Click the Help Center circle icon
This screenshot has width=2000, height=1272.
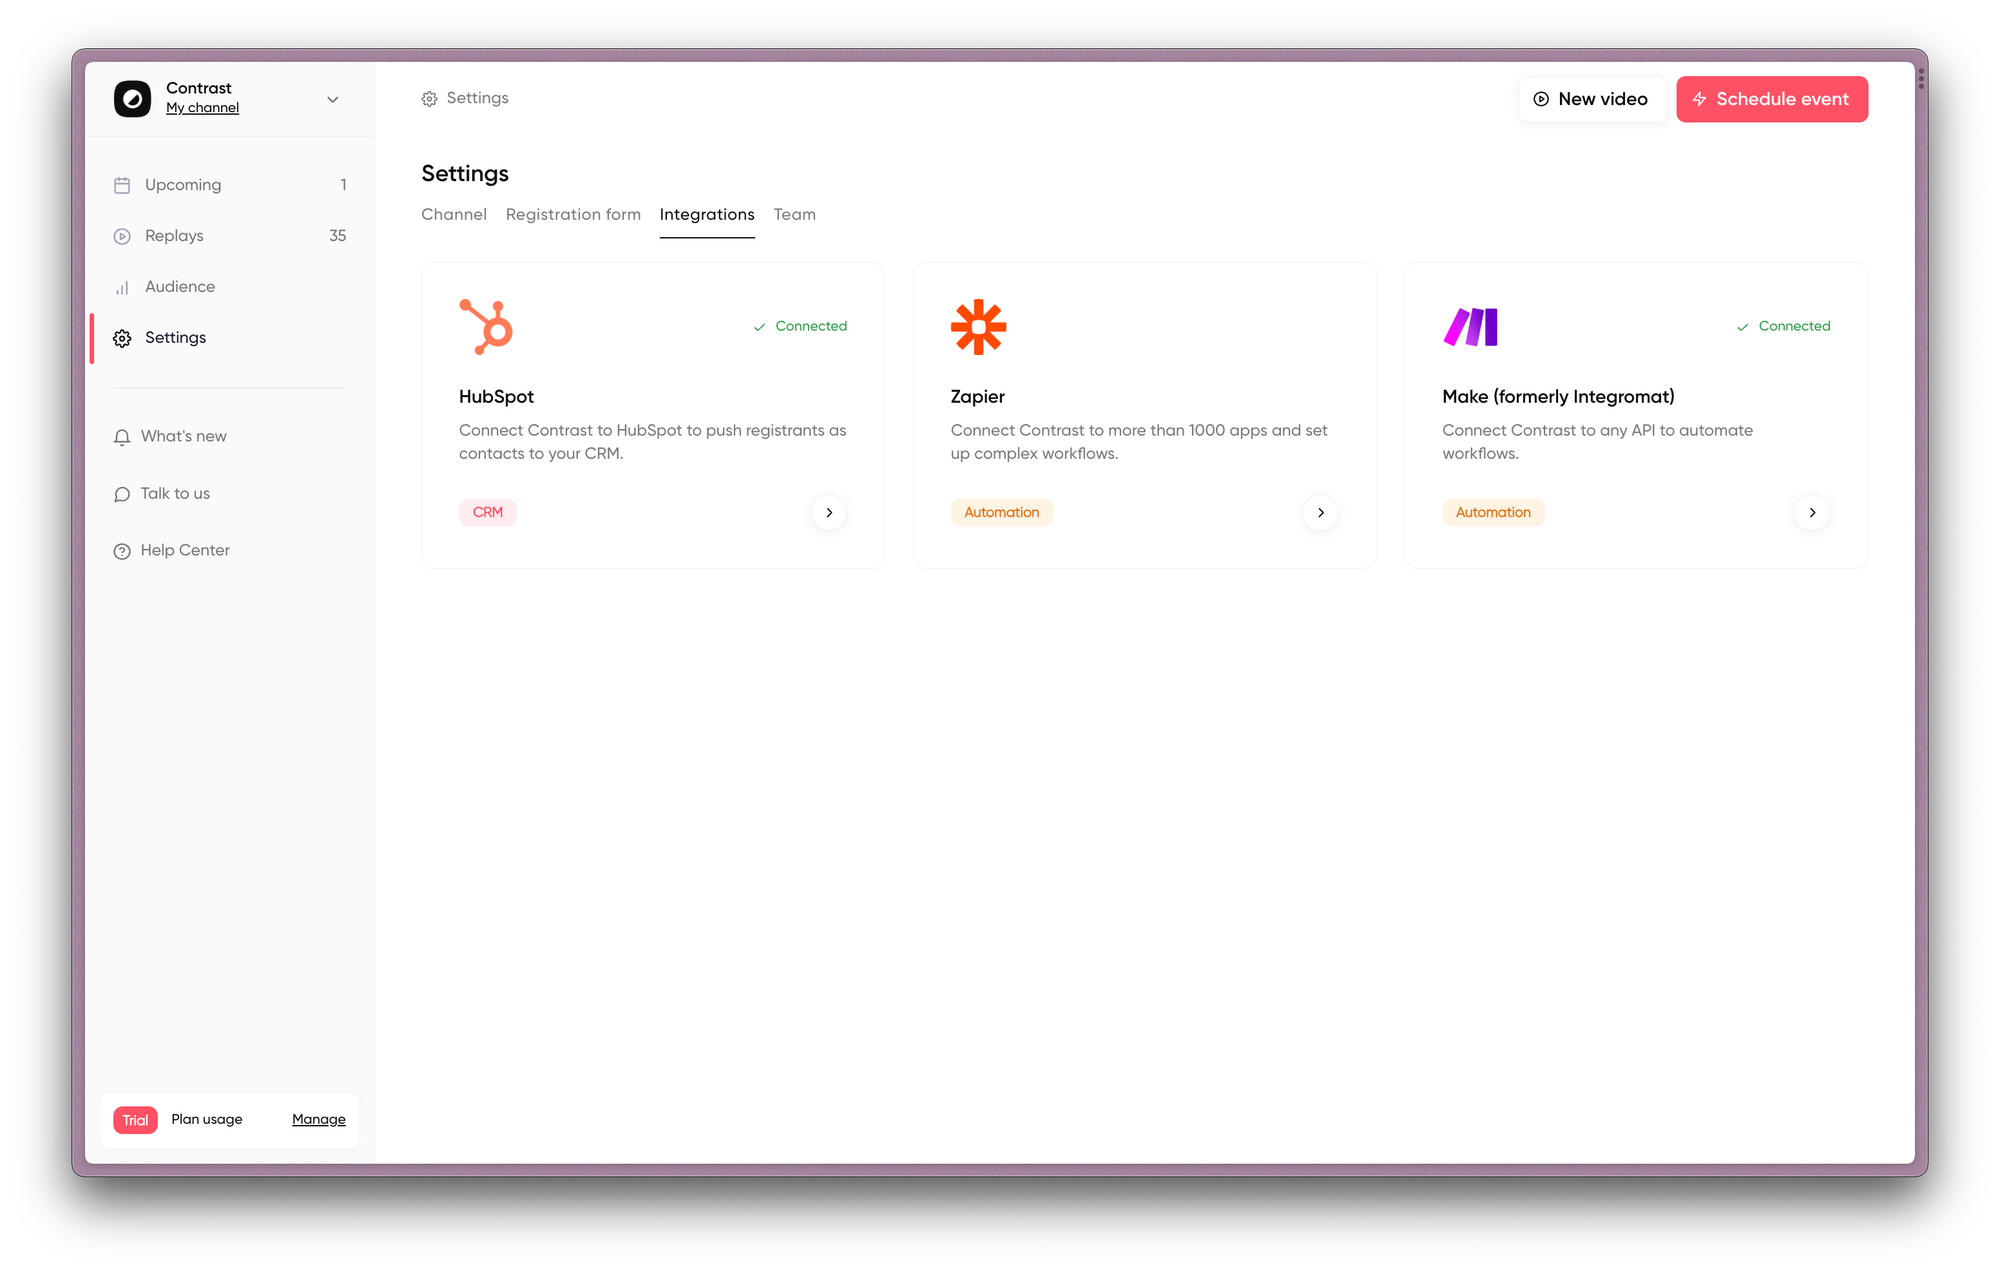click(x=122, y=551)
